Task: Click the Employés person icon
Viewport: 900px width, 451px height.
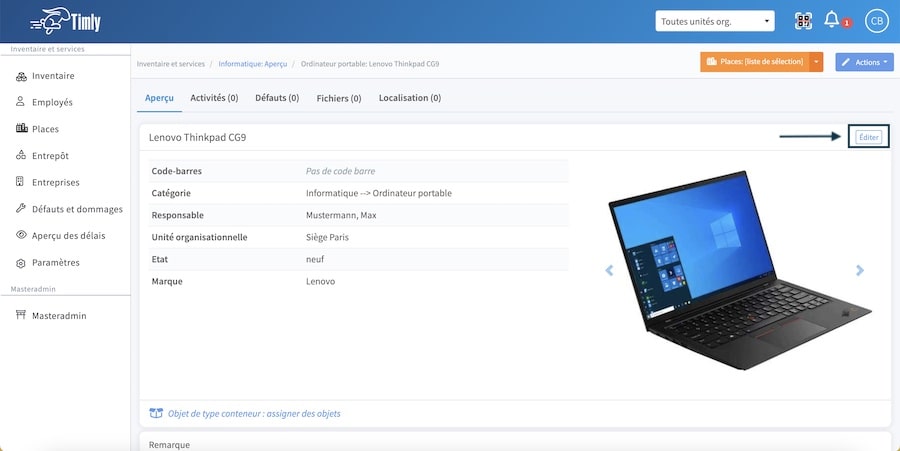Action: [21, 102]
